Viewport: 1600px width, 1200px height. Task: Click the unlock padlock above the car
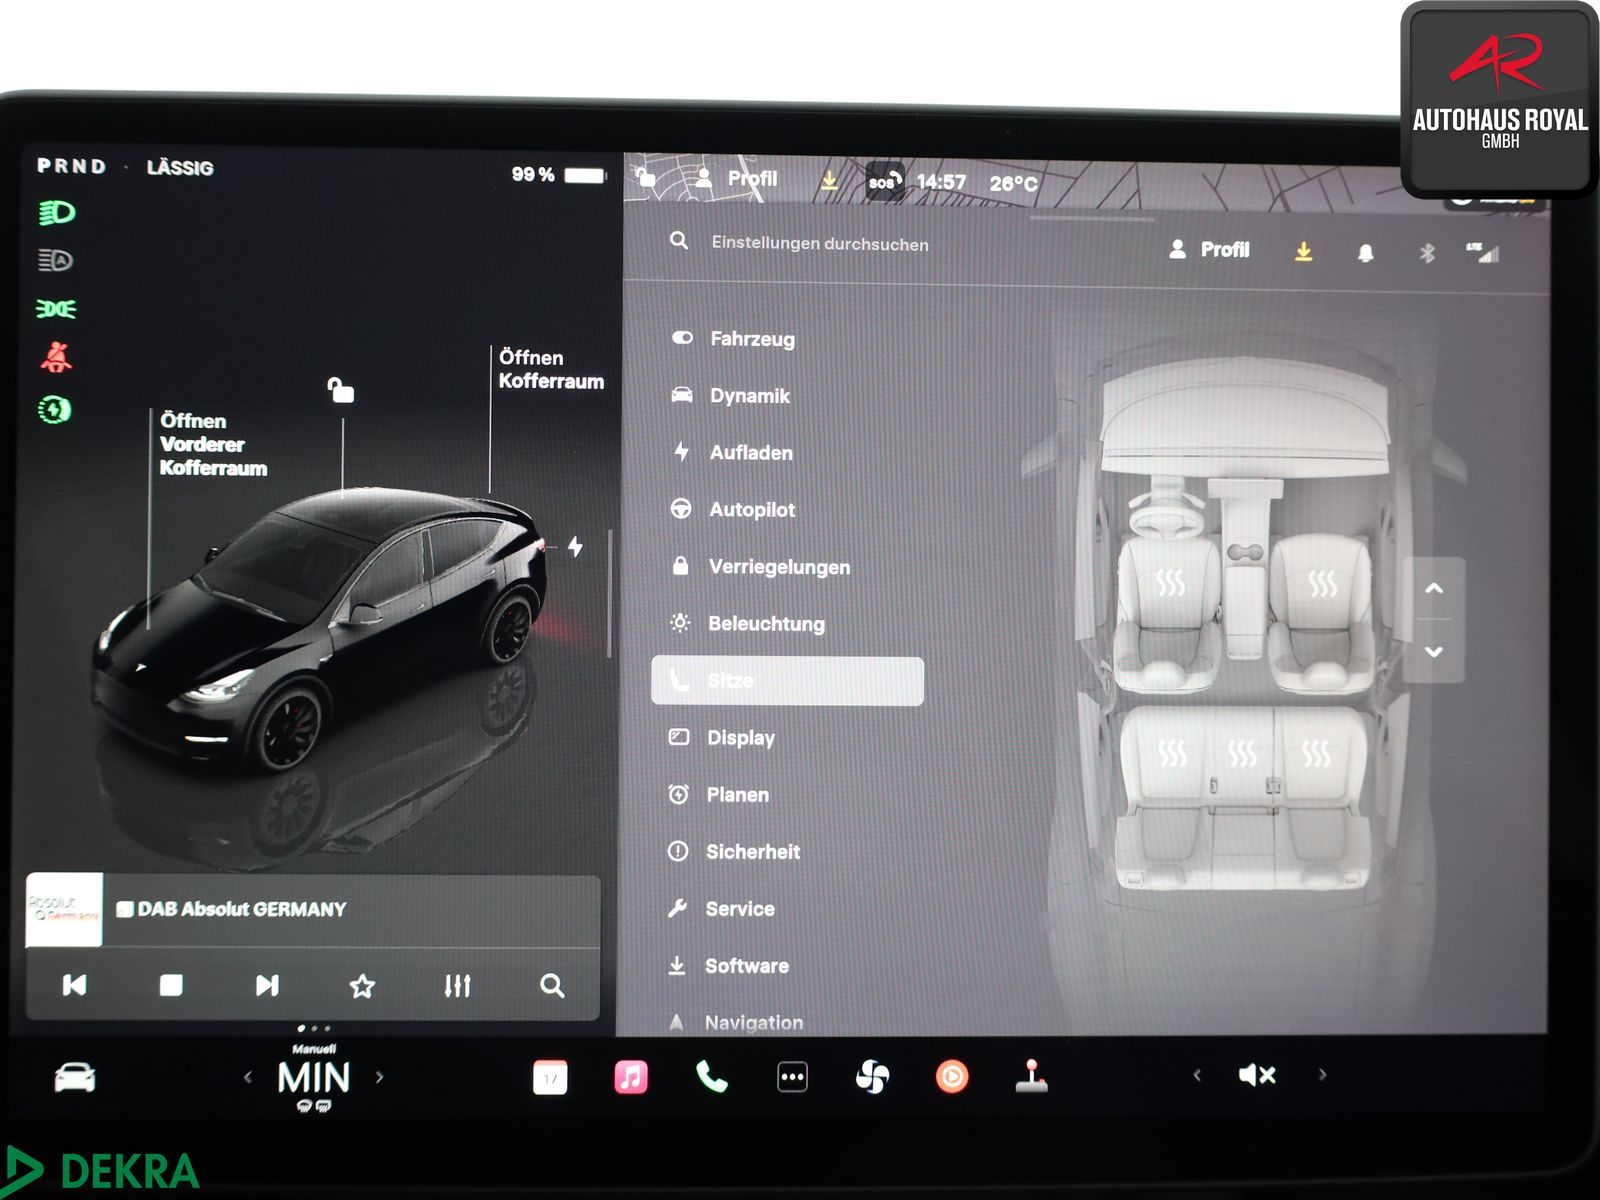point(341,390)
